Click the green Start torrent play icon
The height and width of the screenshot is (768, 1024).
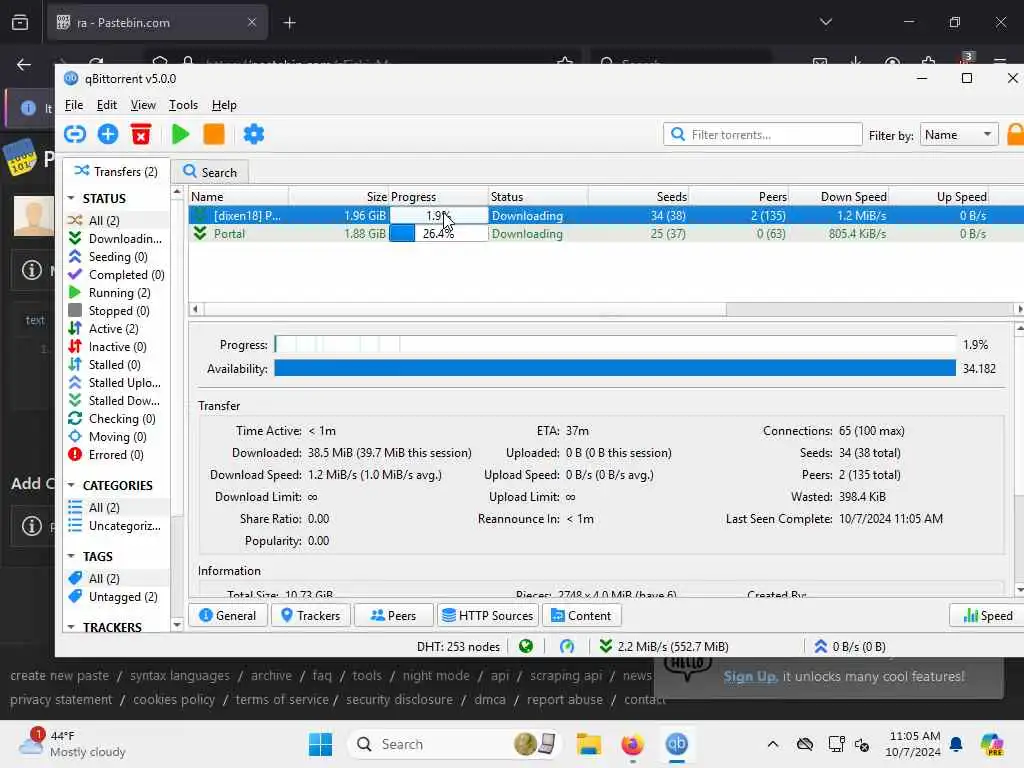click(180, 135)
